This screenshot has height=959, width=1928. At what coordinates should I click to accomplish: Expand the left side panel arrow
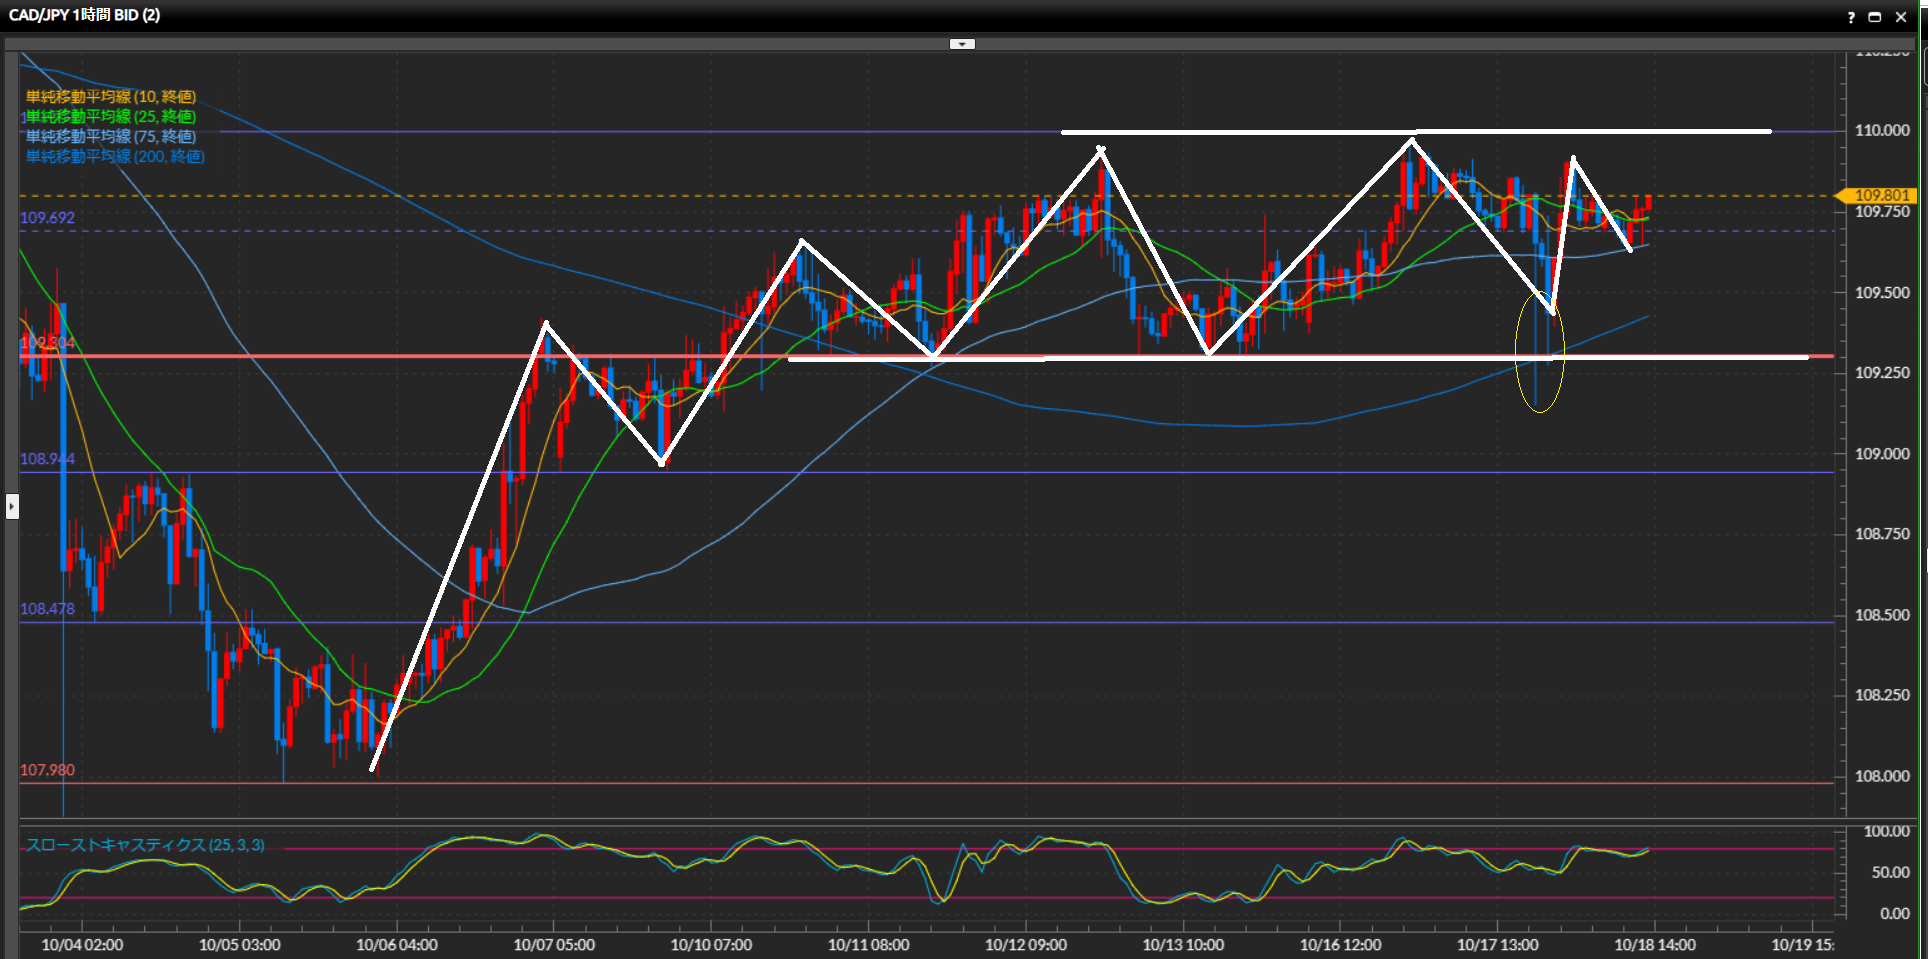point(12,507)
